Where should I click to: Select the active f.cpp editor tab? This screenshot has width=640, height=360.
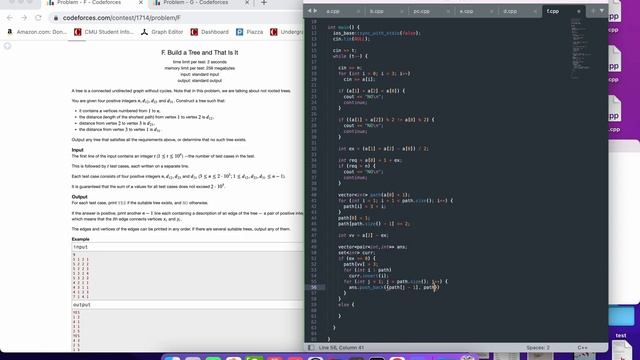click(553, 11)
